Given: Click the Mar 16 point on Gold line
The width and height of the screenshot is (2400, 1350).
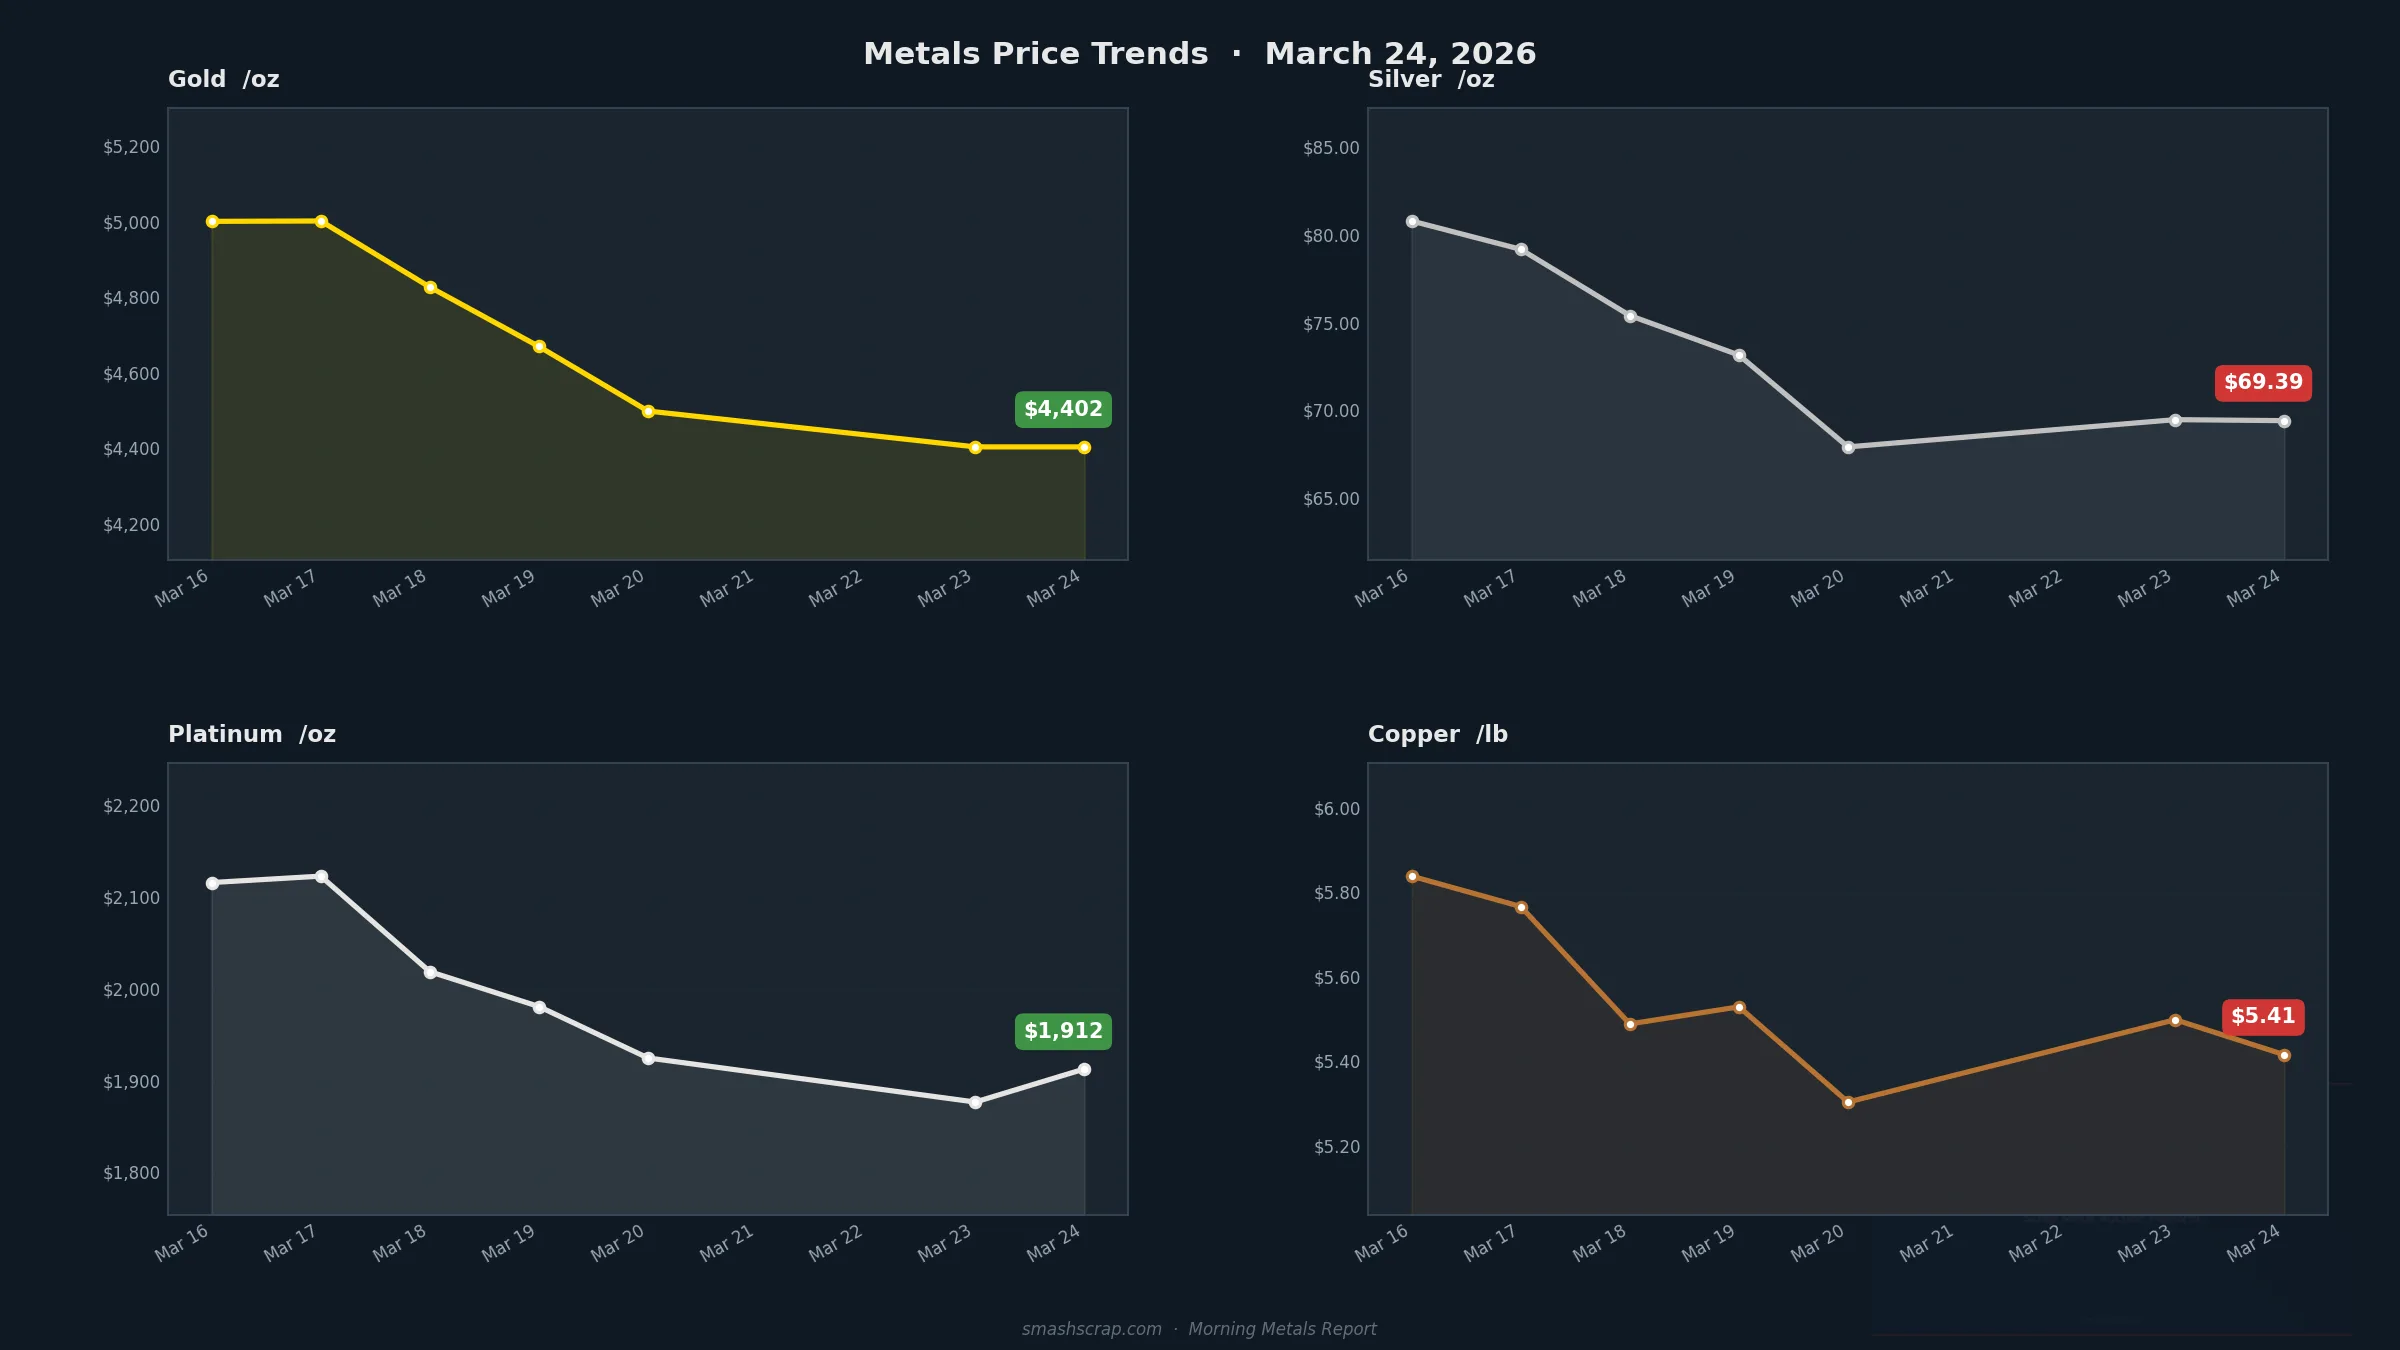Looking at the screenshot, I should pyautogui.click(x=212, y=221).
